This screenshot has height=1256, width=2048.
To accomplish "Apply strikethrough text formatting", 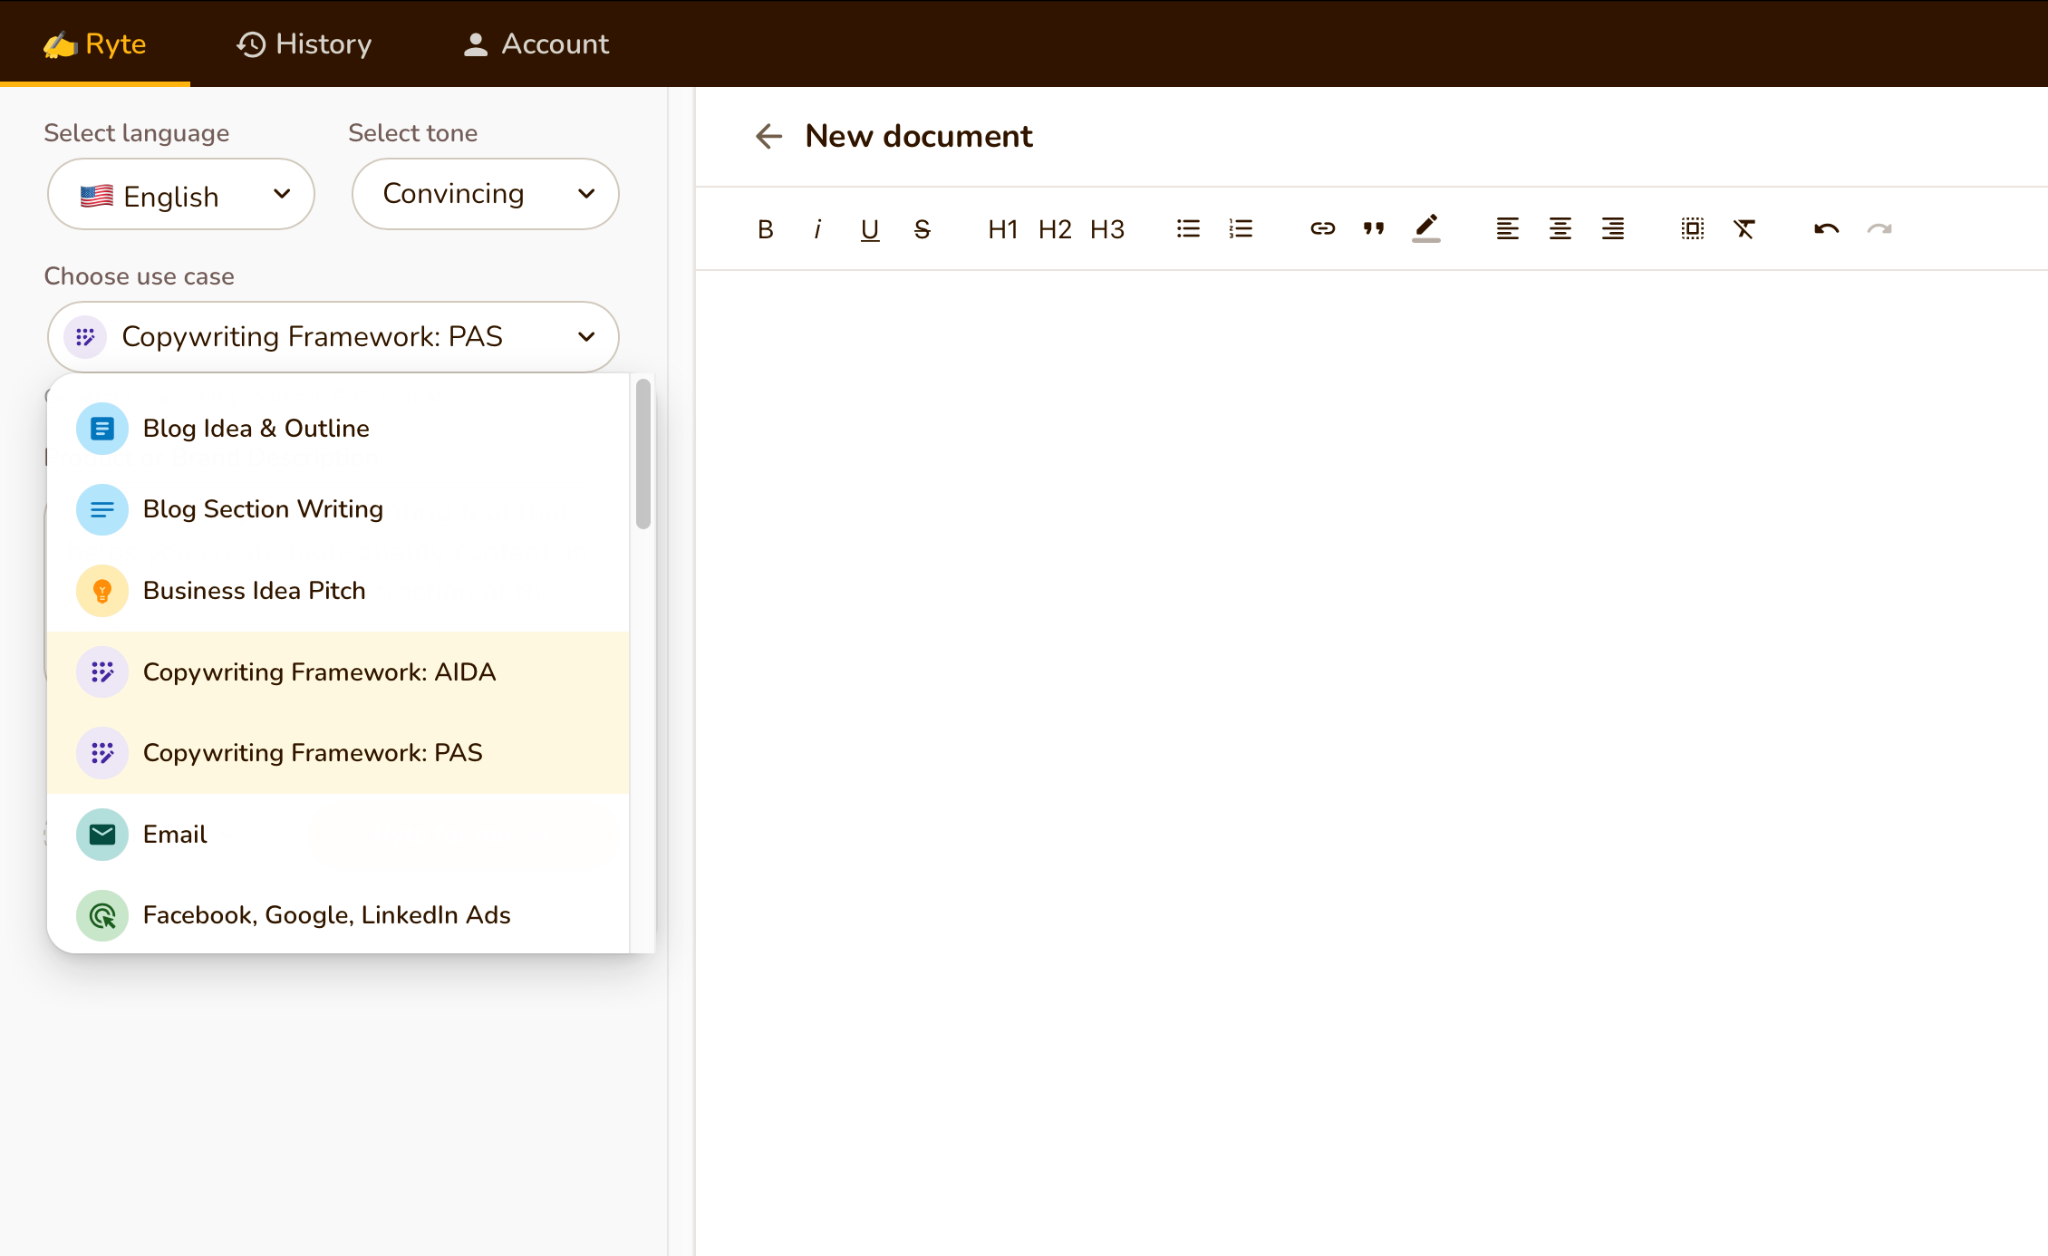I will [x=922, y=229].
